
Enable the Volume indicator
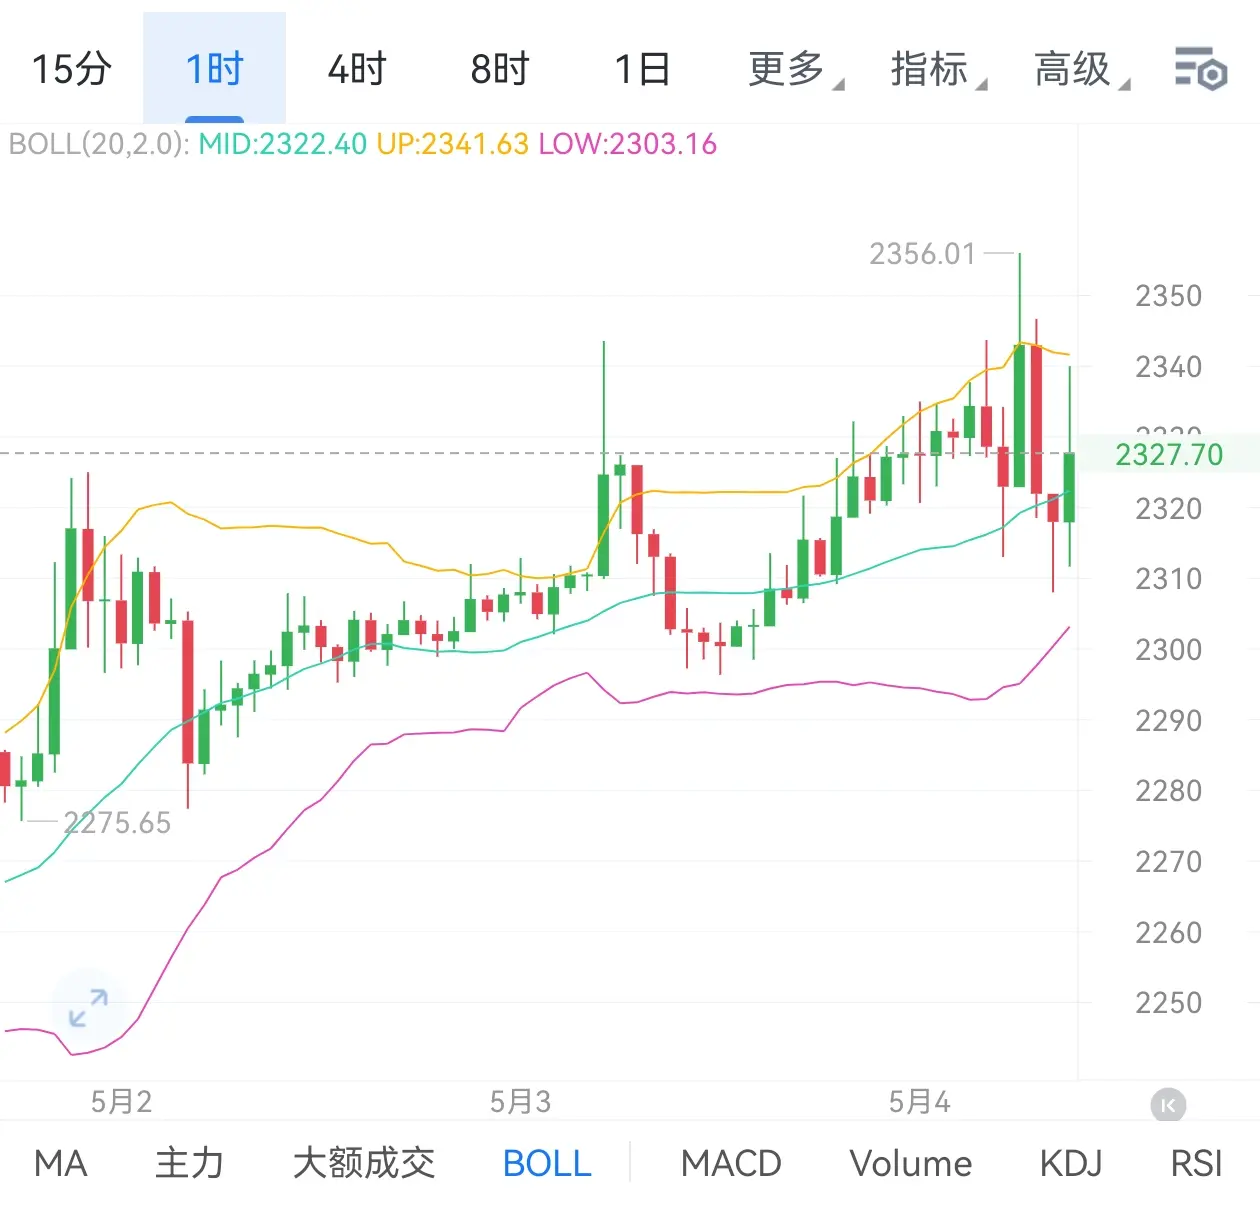coord(911,1163)
